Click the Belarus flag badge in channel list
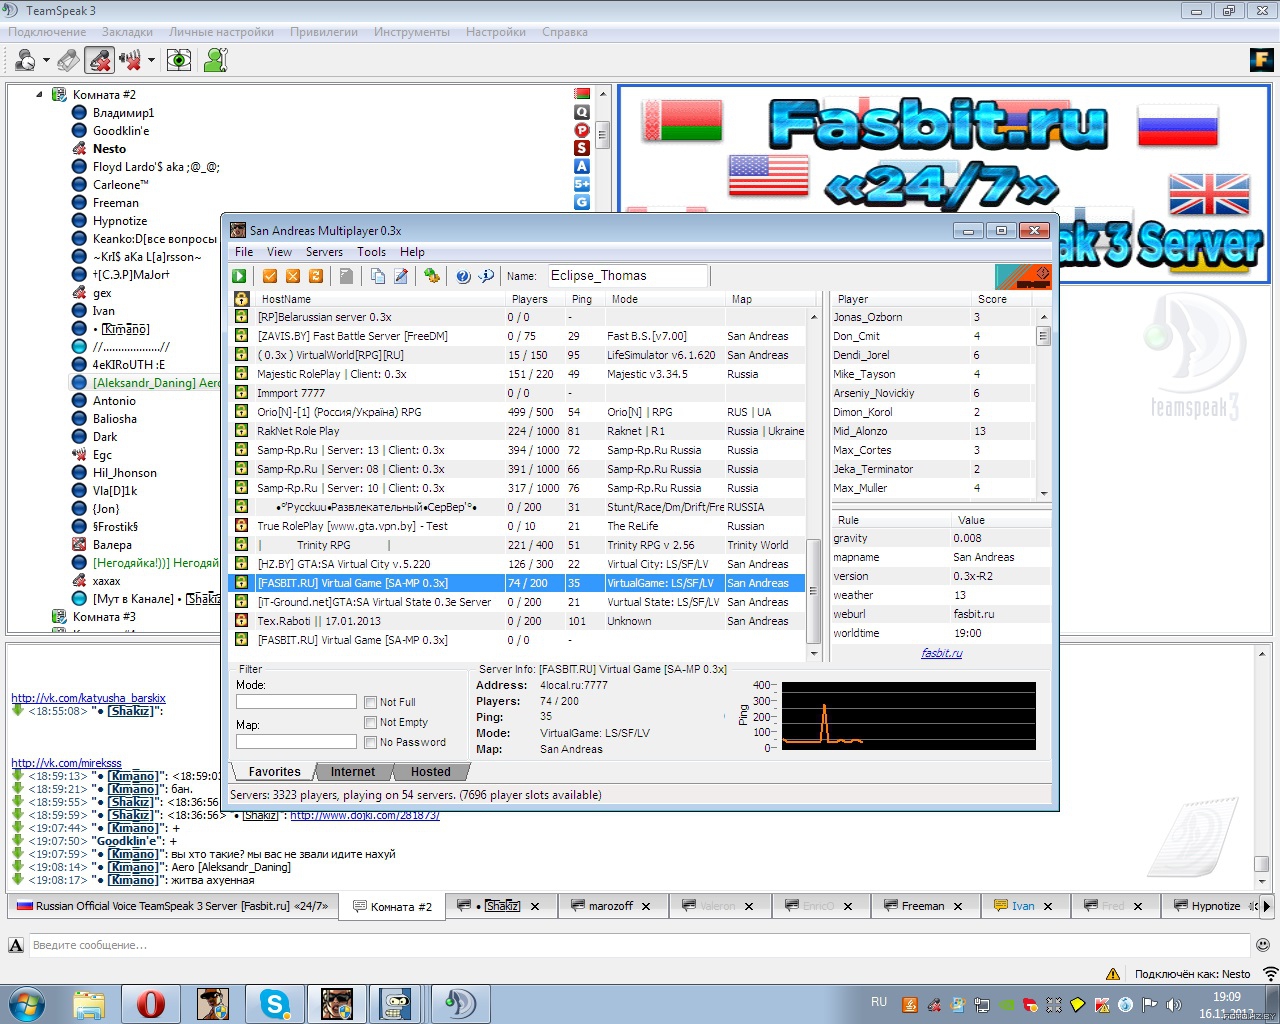Screen dimensions: 1280x1024 582,94
